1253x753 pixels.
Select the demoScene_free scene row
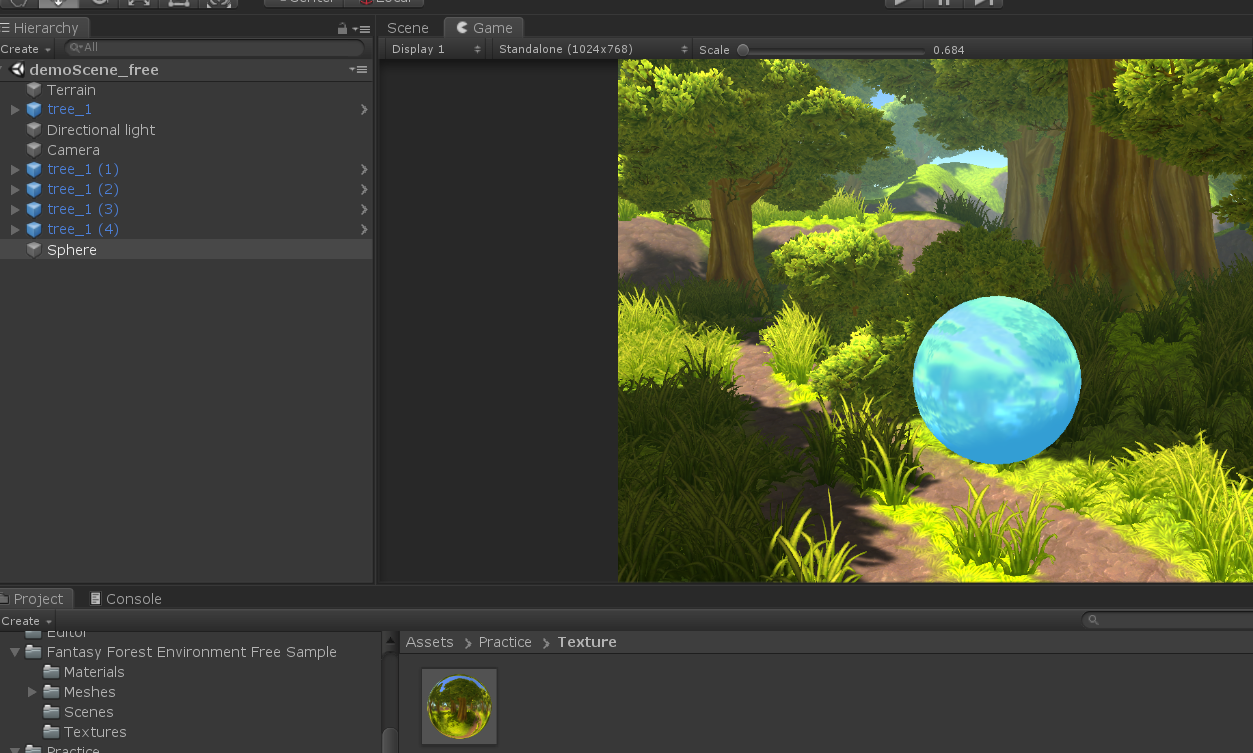point(186,69)
